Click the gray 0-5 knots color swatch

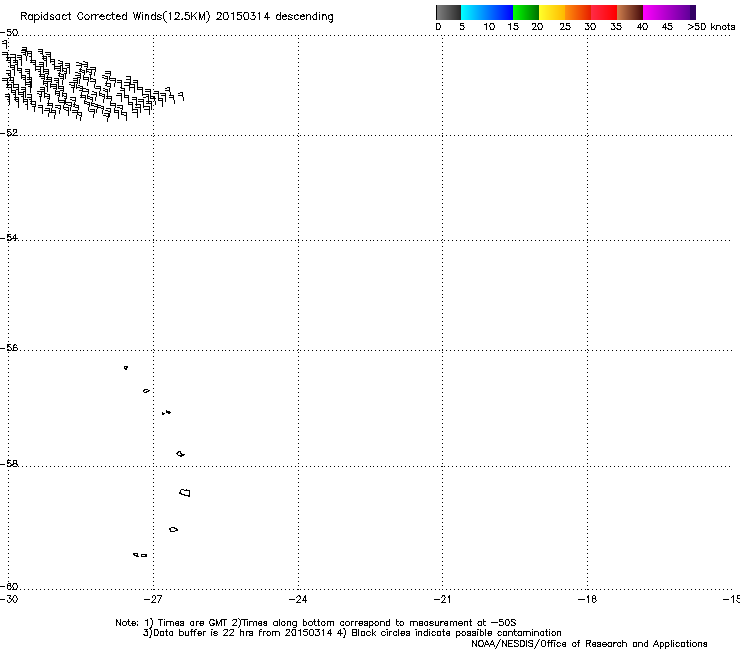[x=448, y=12]
